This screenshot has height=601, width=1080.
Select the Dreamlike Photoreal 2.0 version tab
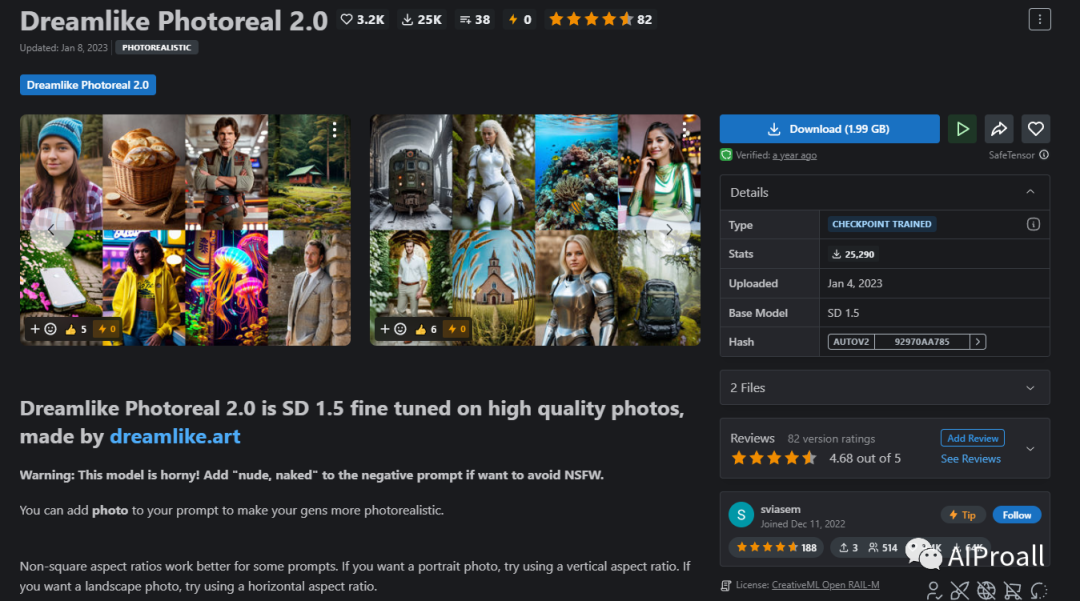(88, 85)
